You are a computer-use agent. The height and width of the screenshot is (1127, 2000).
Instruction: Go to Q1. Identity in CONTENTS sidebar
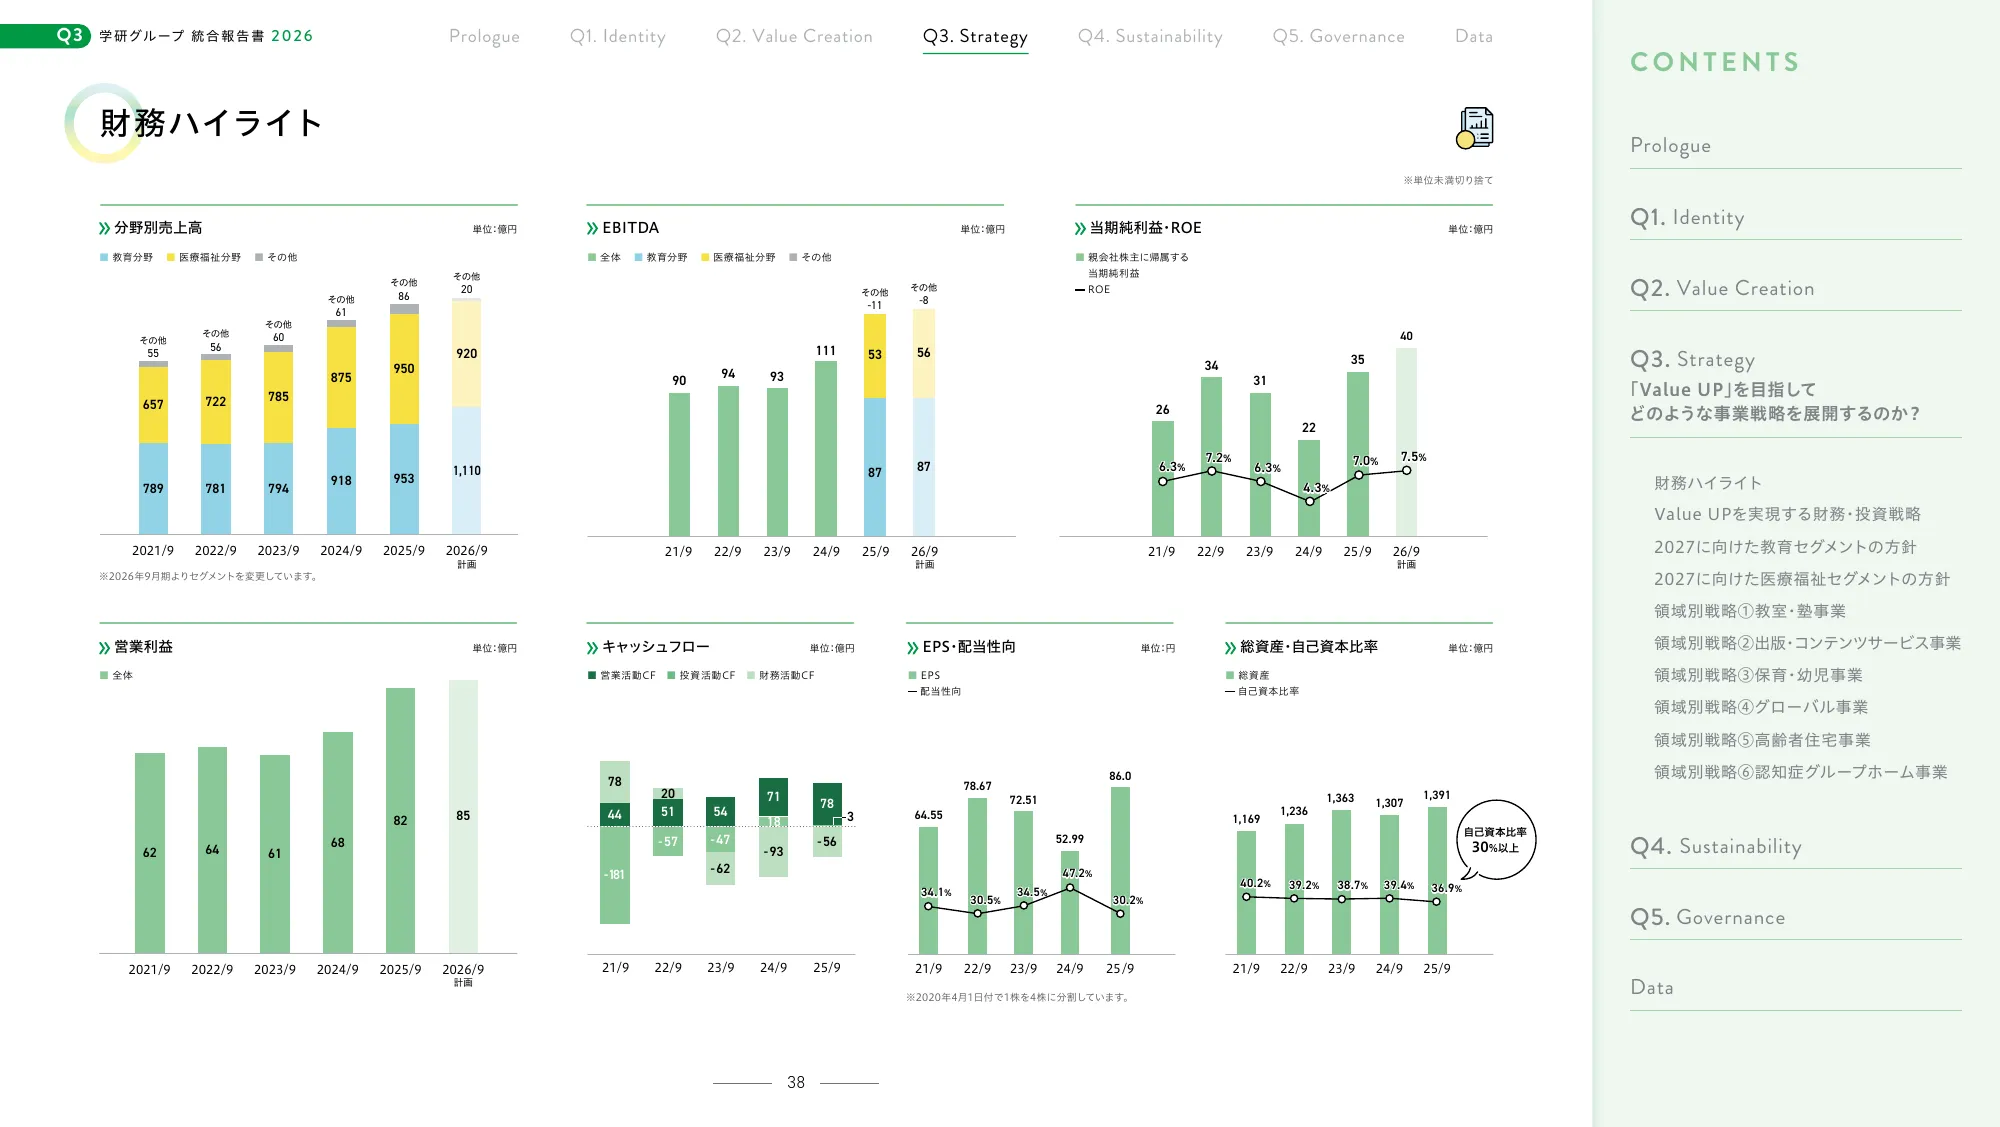pyautogui.click(x=1687, y=218)
